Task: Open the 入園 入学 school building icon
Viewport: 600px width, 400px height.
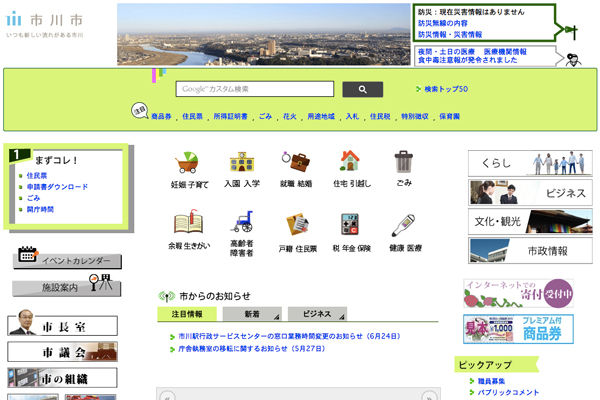Action: (241, 162)
